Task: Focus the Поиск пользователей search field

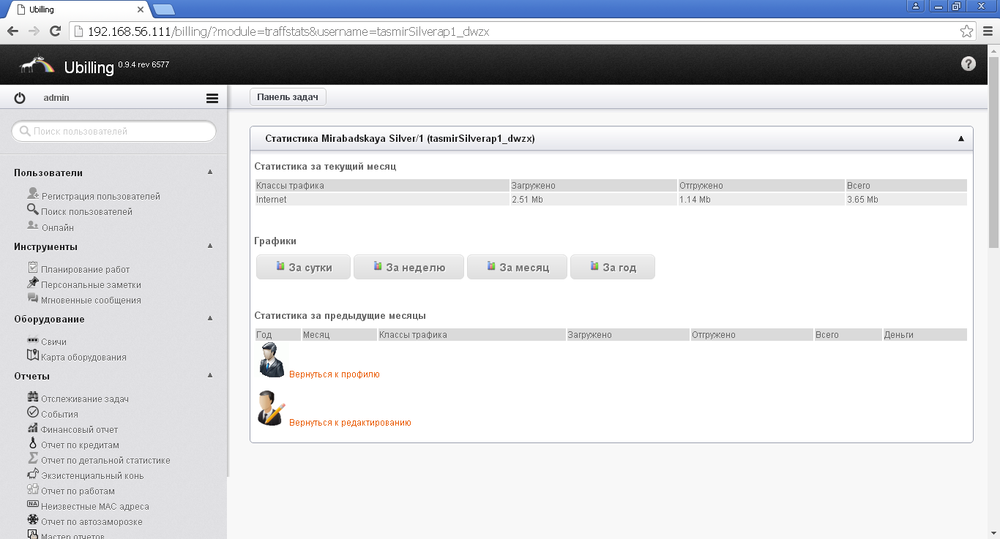Action: click(x=114, y=131)
